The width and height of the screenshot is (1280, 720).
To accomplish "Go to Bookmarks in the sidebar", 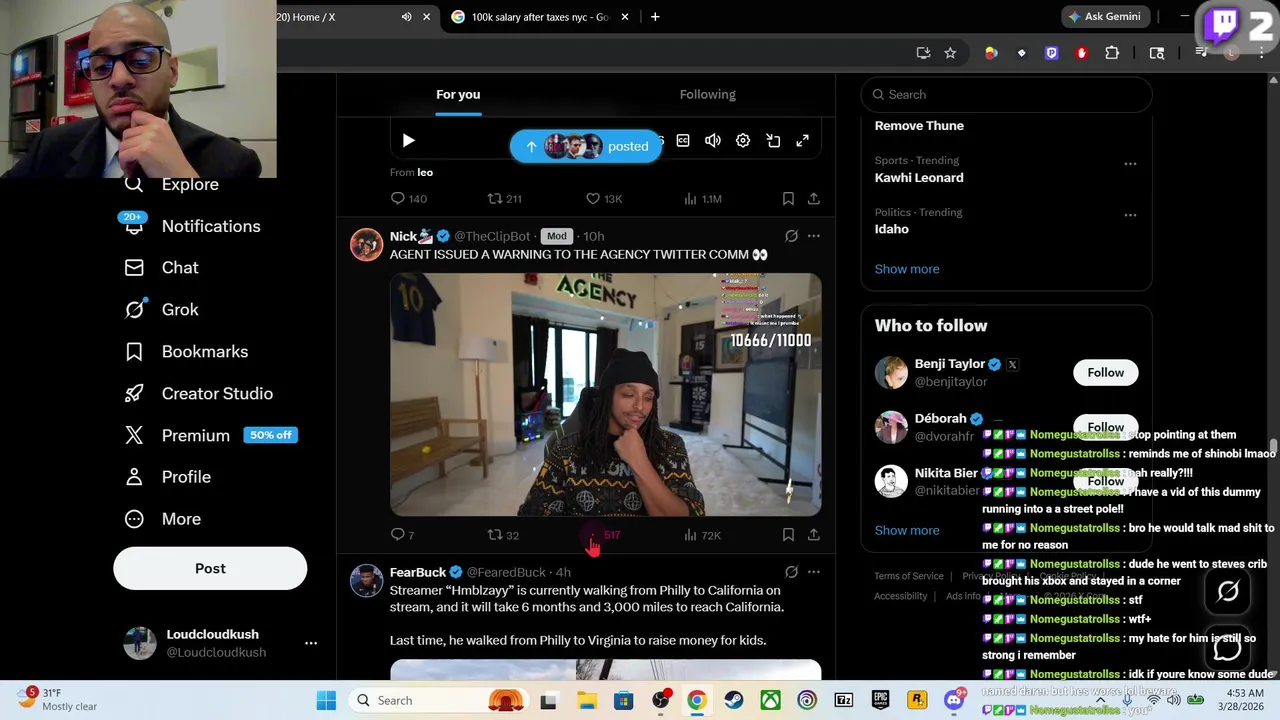I will tap(186, 352).
